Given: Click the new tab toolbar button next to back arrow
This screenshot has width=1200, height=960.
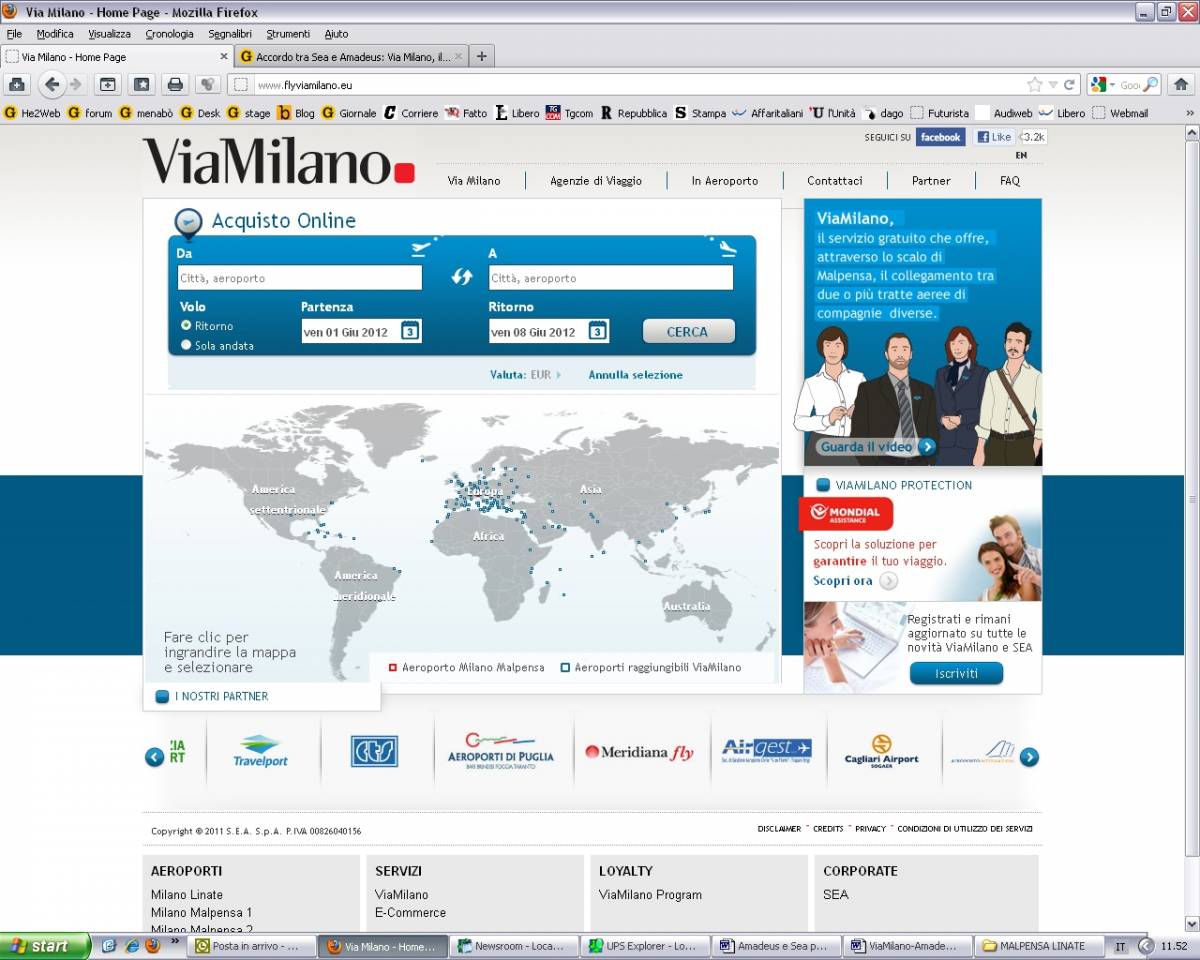Looking at the screenshot, I should pyautogui.click(x=108, y=85).
